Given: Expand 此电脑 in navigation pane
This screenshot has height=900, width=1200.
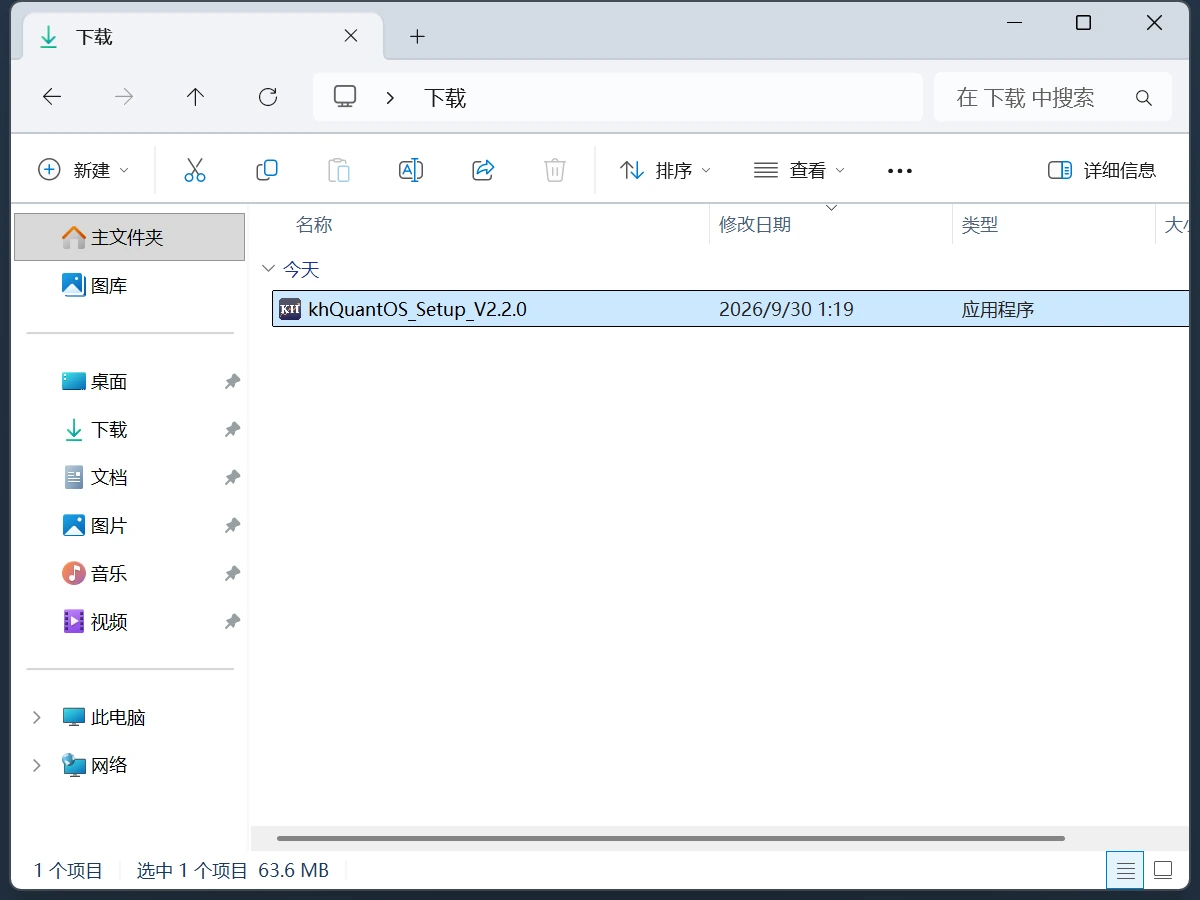Looking at the screenshot, I should pyautogui.click(x=37, y=717).
